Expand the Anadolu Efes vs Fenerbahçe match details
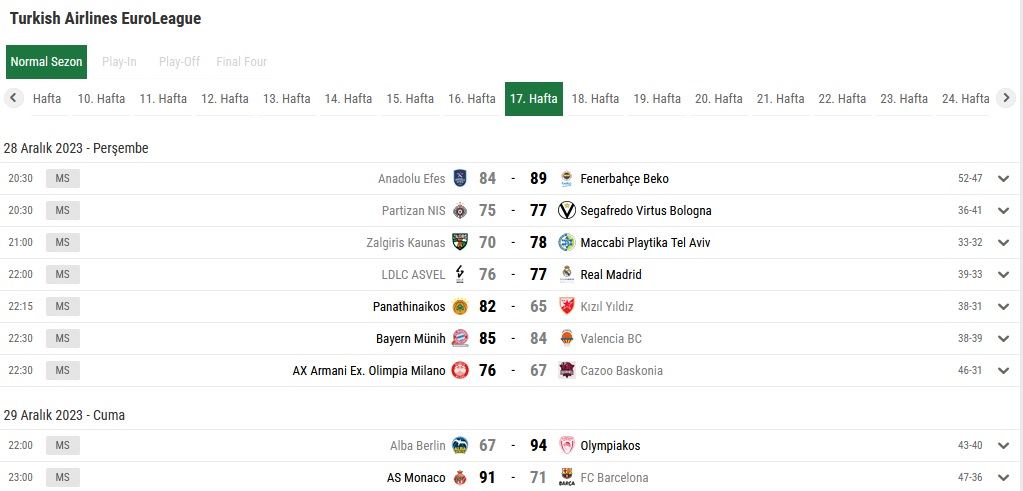The image size is (1023, 491). tap(1004, 179)
